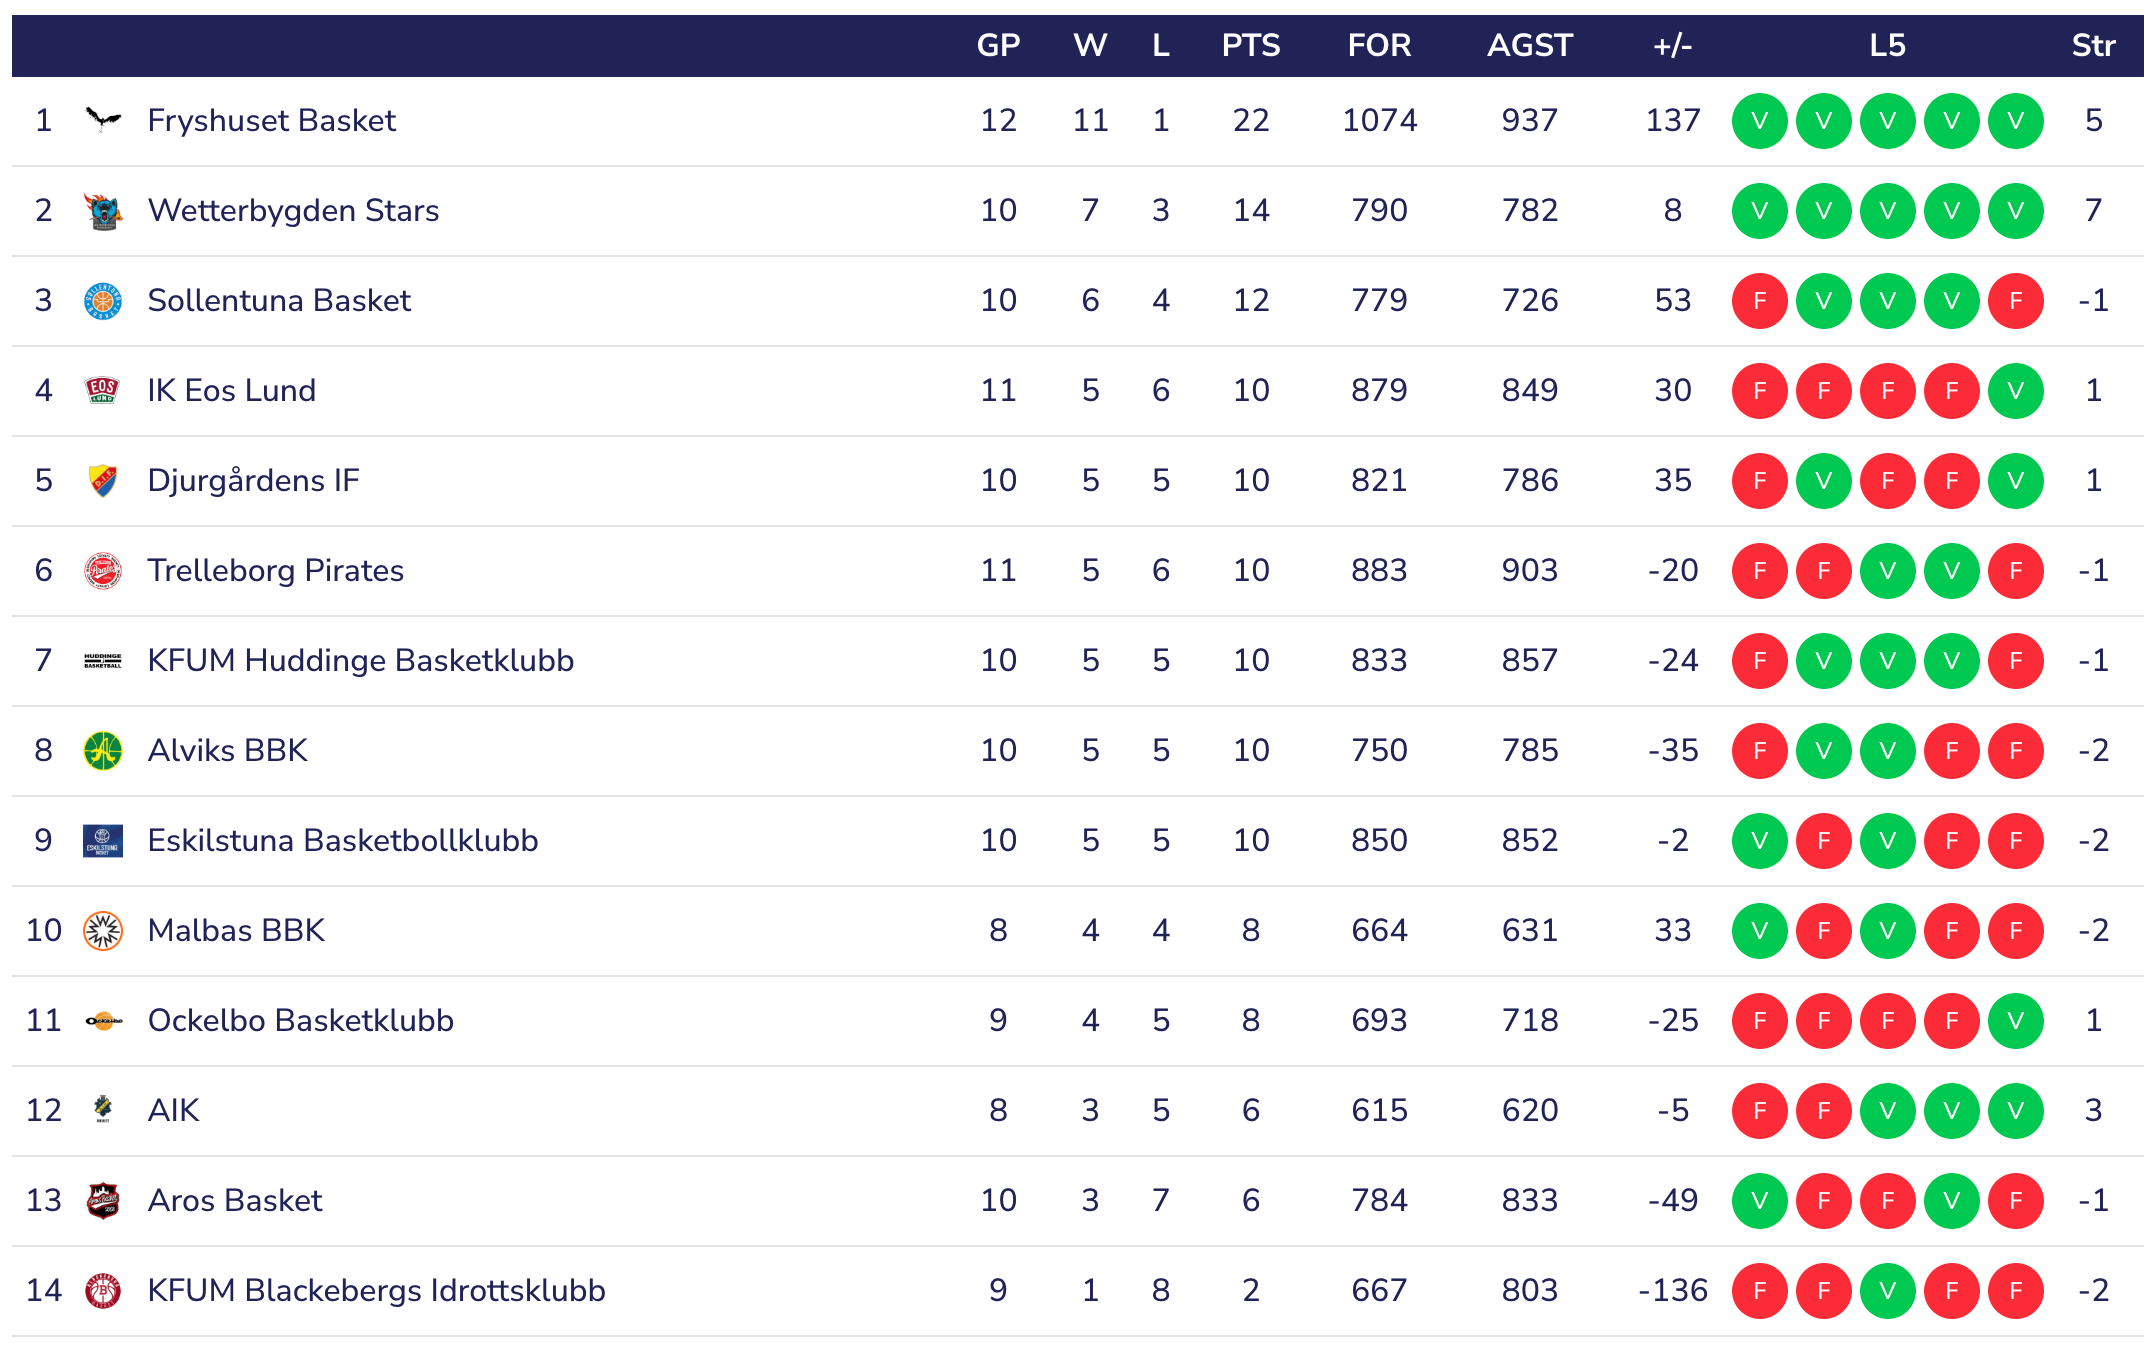Click the +/- column header

[1672, 46]
